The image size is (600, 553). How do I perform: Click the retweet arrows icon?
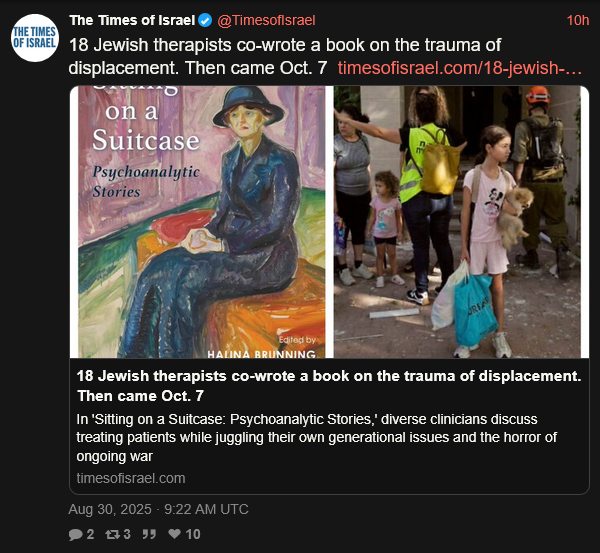[112, 534]
